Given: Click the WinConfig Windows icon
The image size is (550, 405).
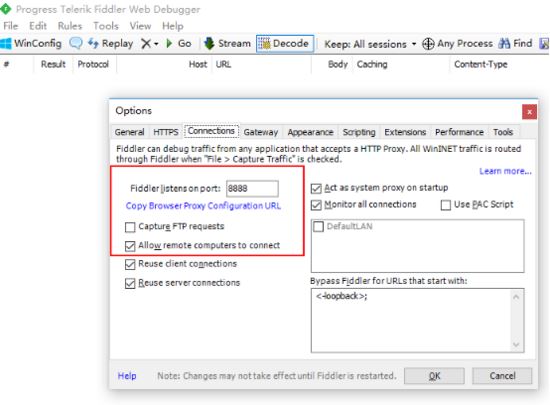Looking at the screenshot, I should [x=6, y=43].
